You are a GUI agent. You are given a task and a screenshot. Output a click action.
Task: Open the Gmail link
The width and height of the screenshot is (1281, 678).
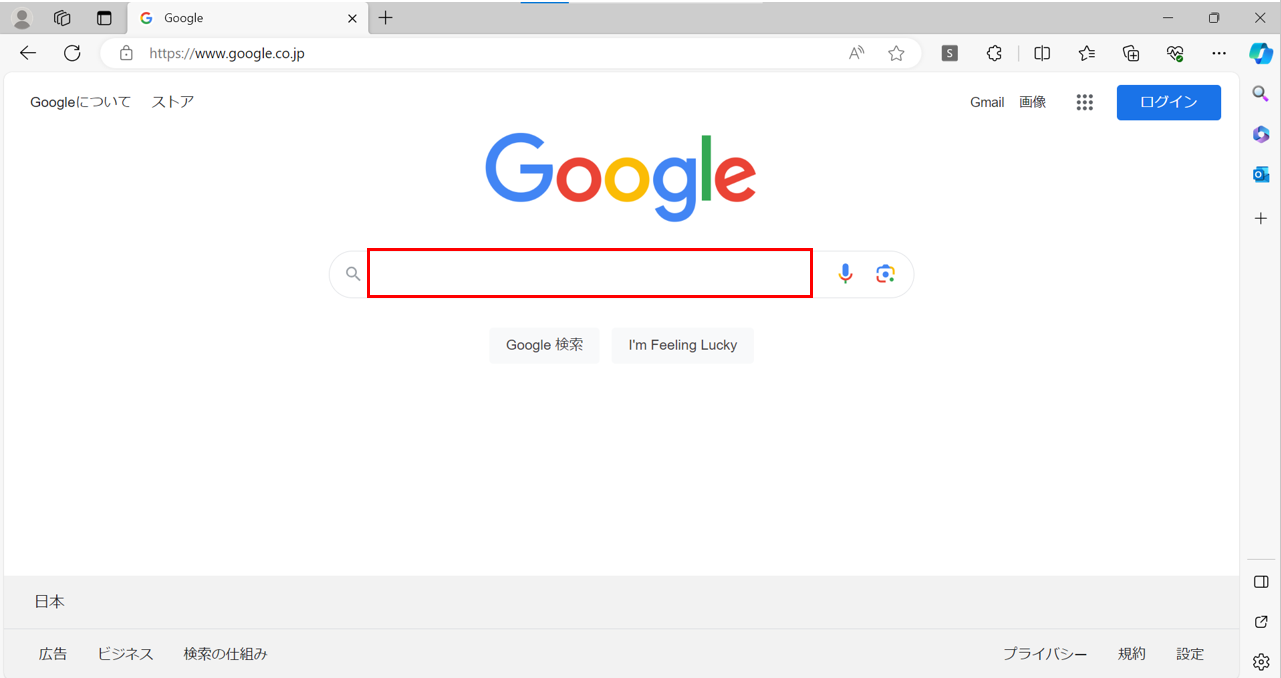[x=987, y=102]
